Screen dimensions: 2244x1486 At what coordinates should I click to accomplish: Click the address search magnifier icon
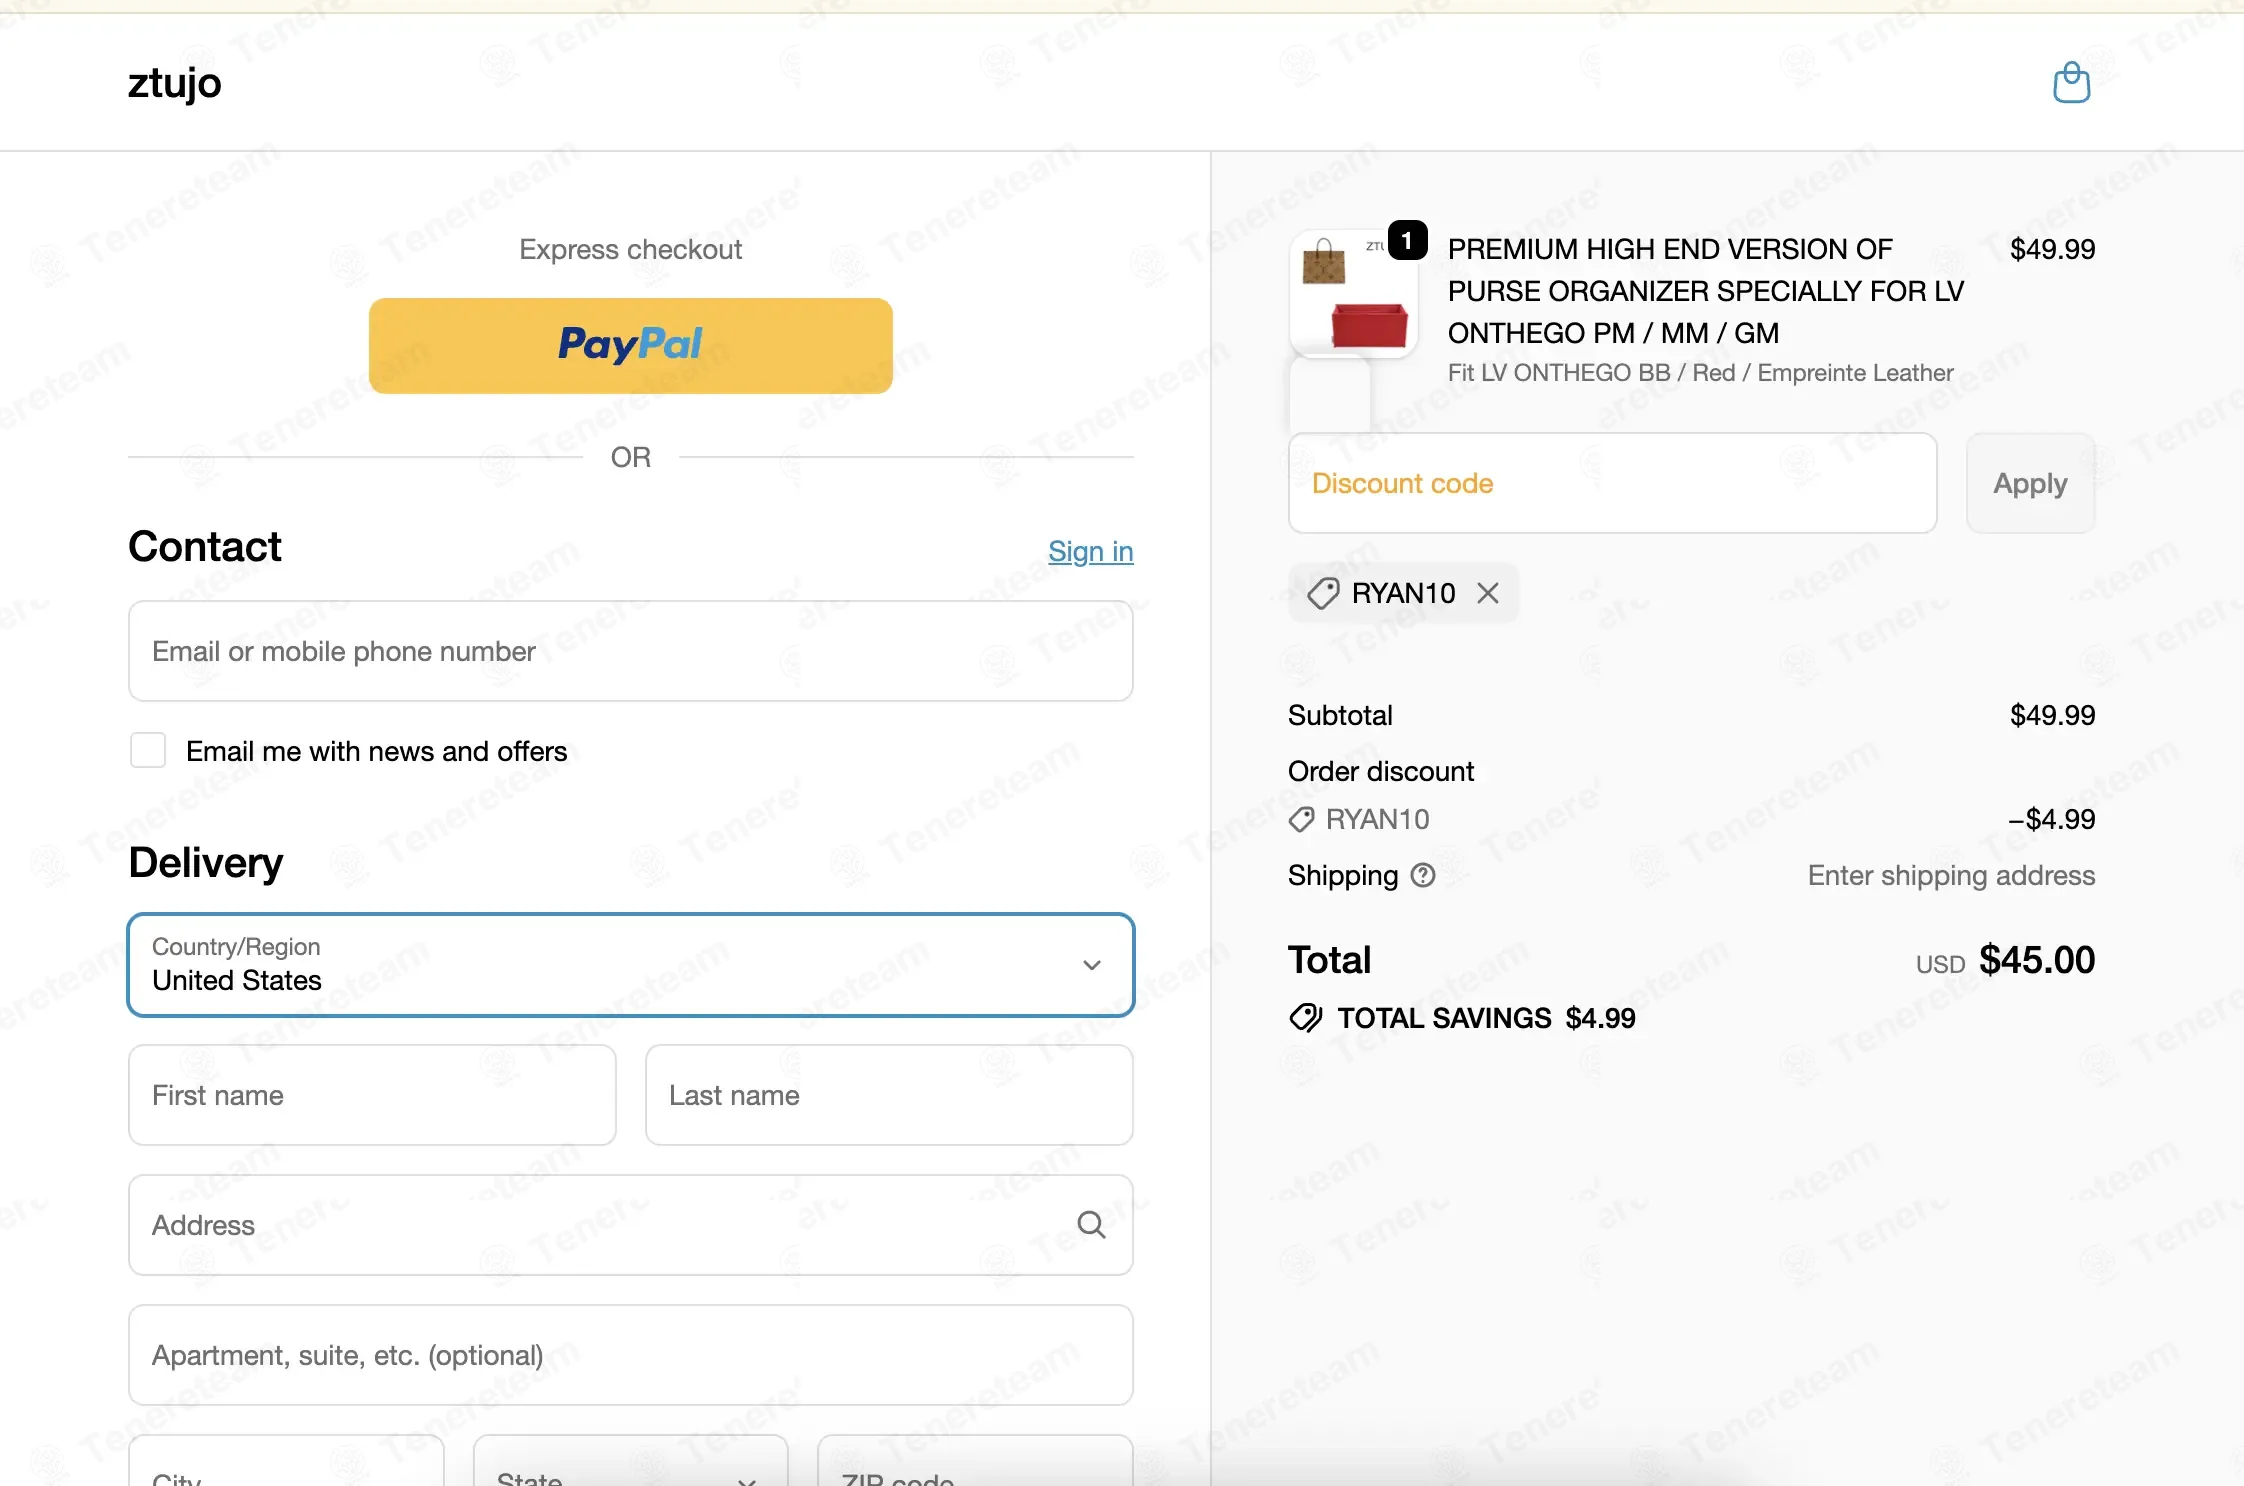point(1091,1224)
